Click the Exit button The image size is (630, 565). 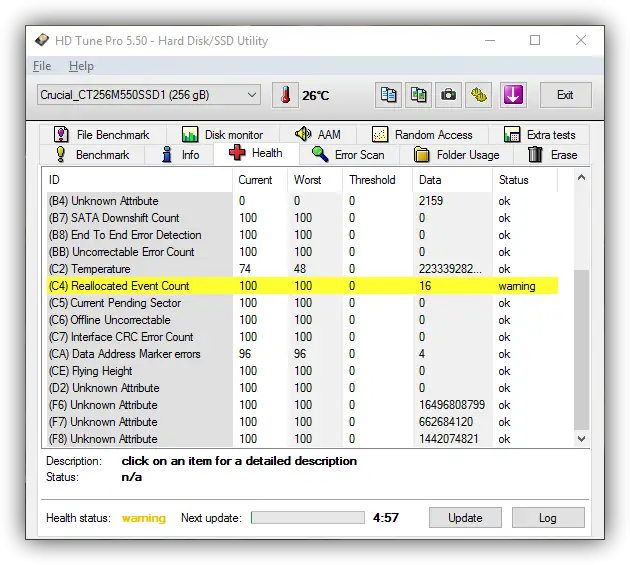[x=565, y=95]
